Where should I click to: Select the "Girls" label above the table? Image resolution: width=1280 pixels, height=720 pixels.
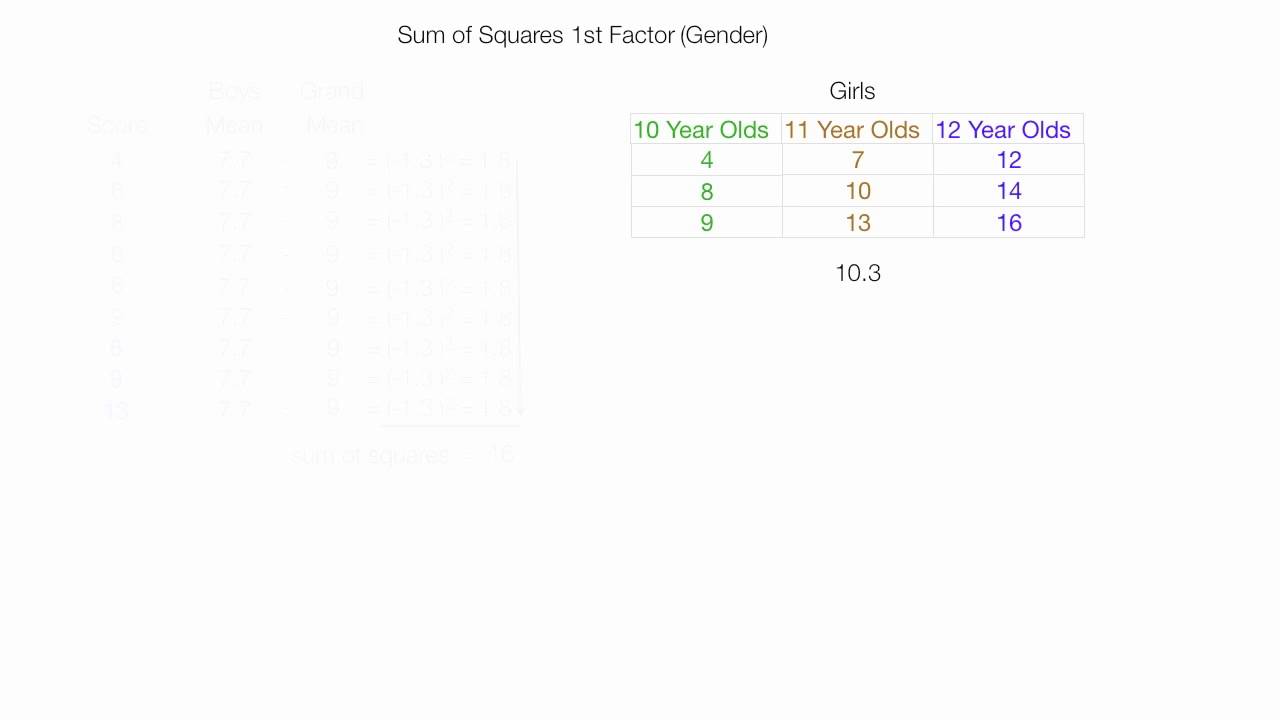click(x=852, y=91)
